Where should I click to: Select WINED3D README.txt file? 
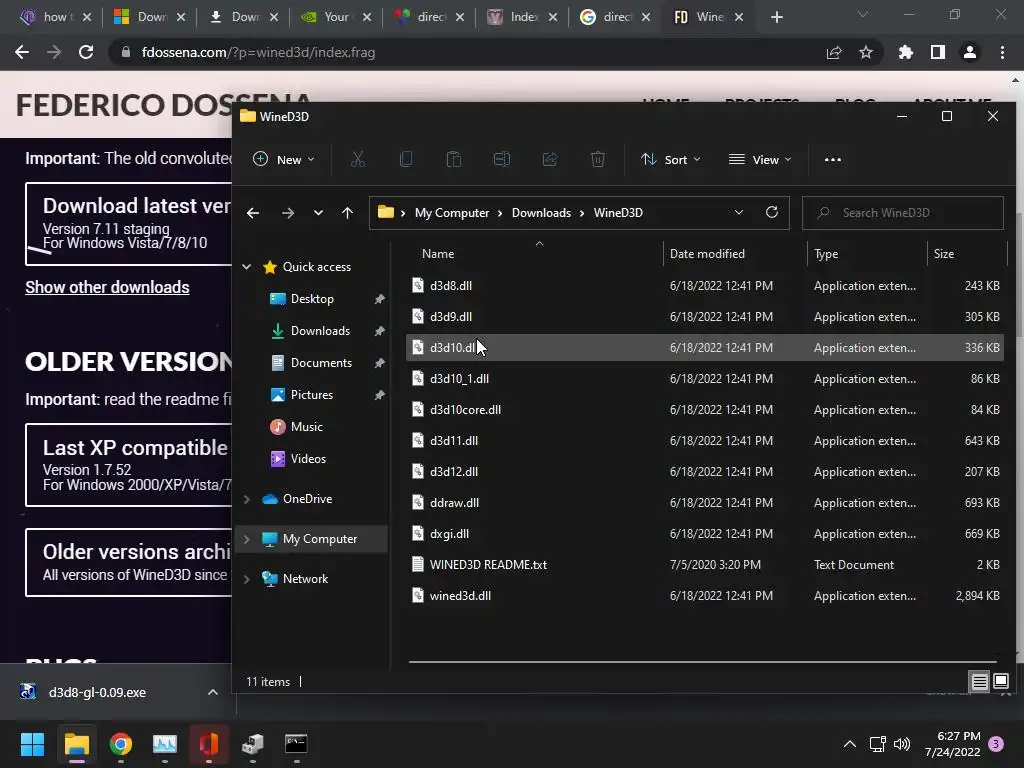tap(705, 565)
